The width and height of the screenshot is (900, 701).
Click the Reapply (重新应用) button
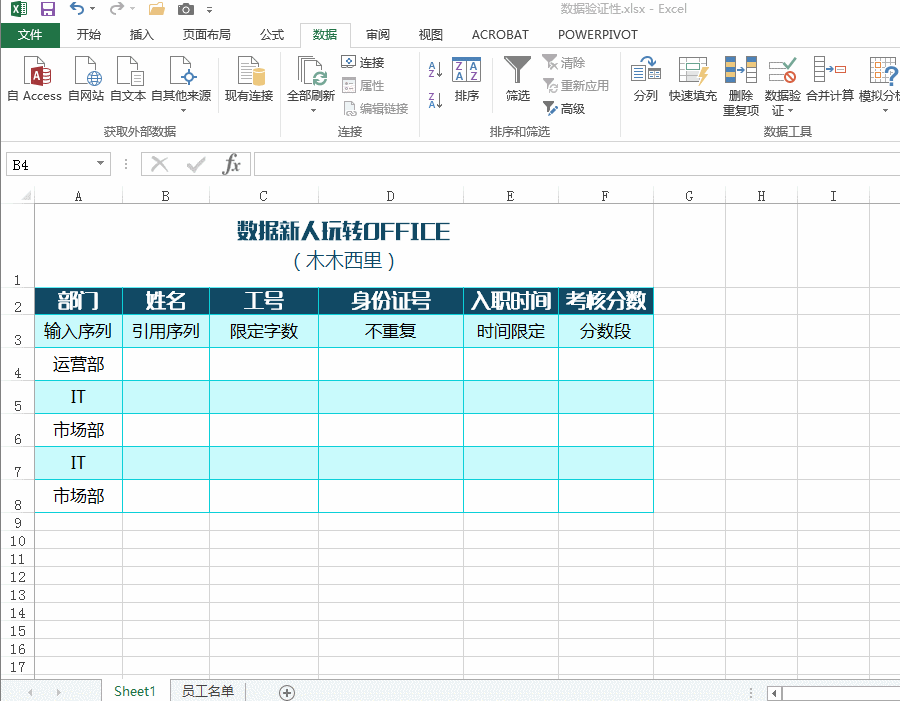click(x=576, y=86)
